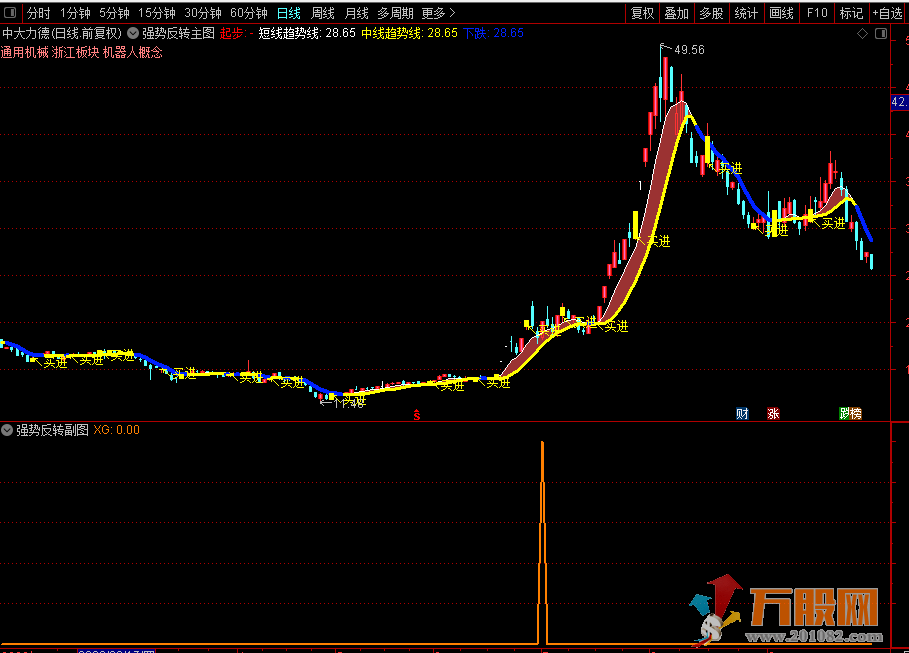Click the 下跌: 28.65 indicator value
The height and width of the screenshot is (653, 909).
click(x=493, y=33)
